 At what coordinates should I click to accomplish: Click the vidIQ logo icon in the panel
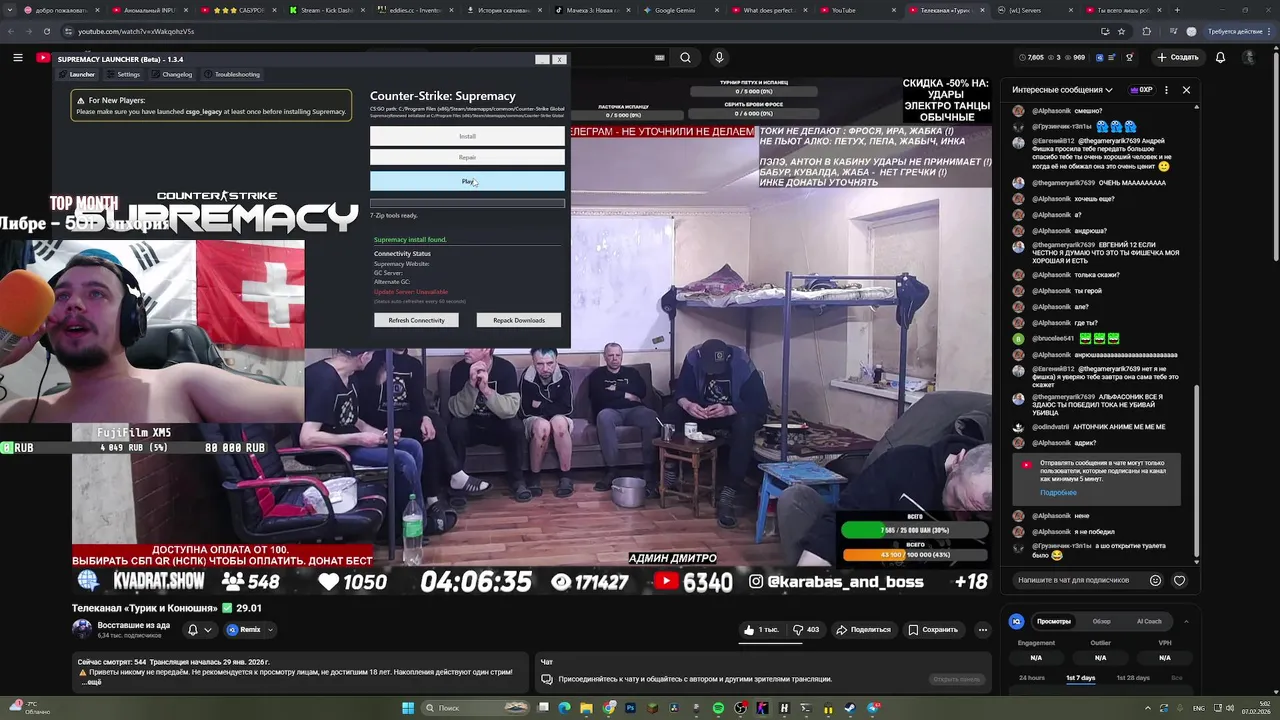pyautogui.click(x=1017, y=621)
